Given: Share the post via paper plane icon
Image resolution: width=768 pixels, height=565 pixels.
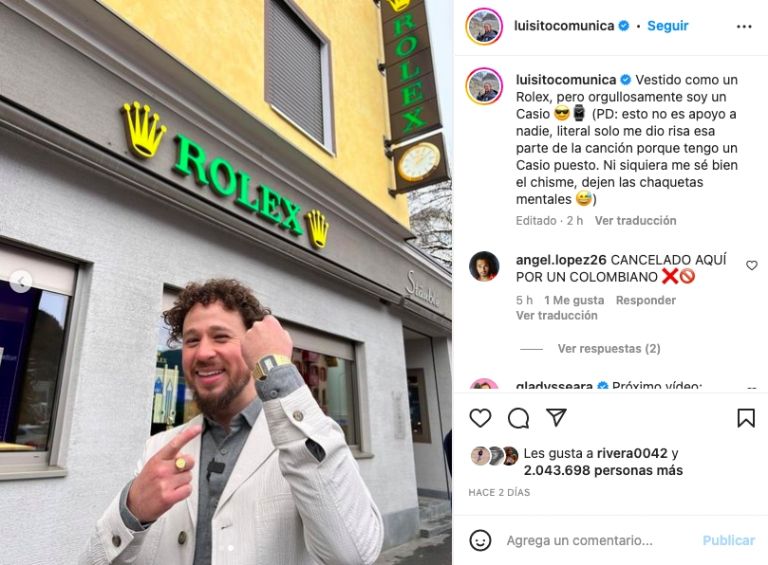Looking at the screenshot, I should click(x=556, y=417).
